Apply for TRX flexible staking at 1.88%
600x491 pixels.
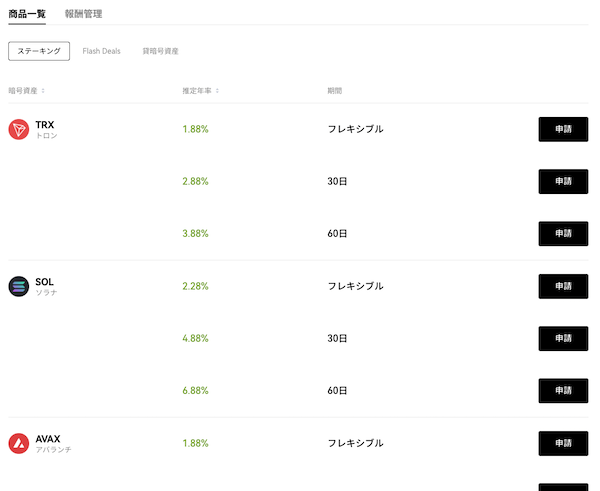(x=563, y=129)
